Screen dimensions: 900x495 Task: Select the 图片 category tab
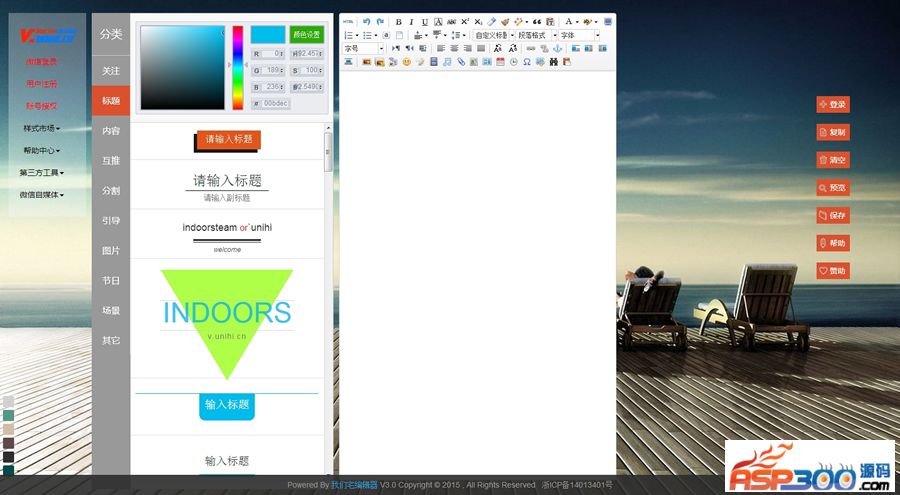[111, 250]
